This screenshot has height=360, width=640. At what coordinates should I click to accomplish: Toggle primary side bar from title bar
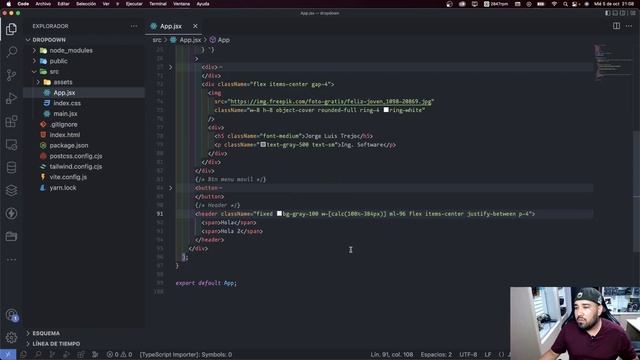point(608,13)
